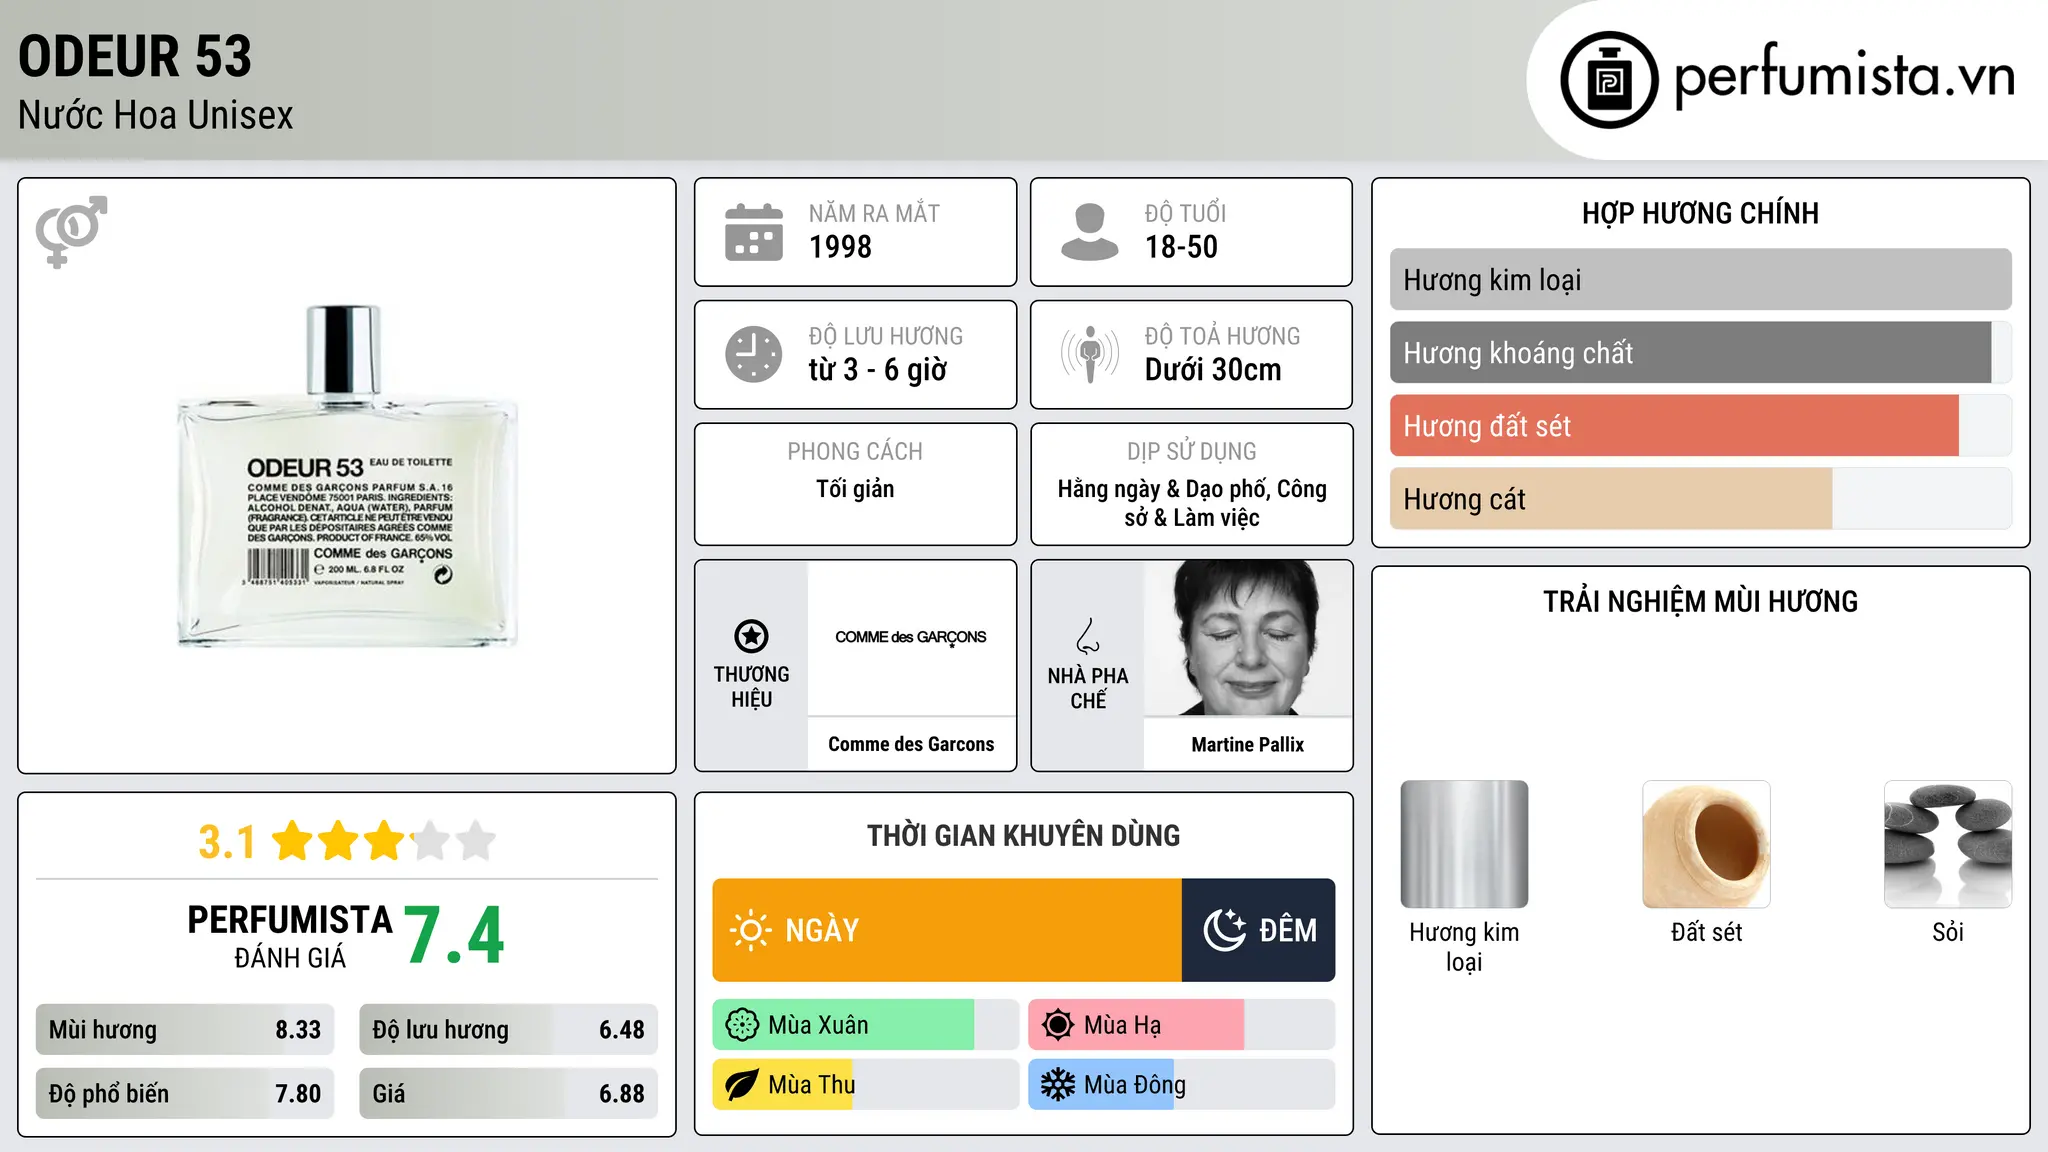The width and height of the screenshot is (2048, 1152).
Task: Click the five-star rating row
Action: click(384, 841)
